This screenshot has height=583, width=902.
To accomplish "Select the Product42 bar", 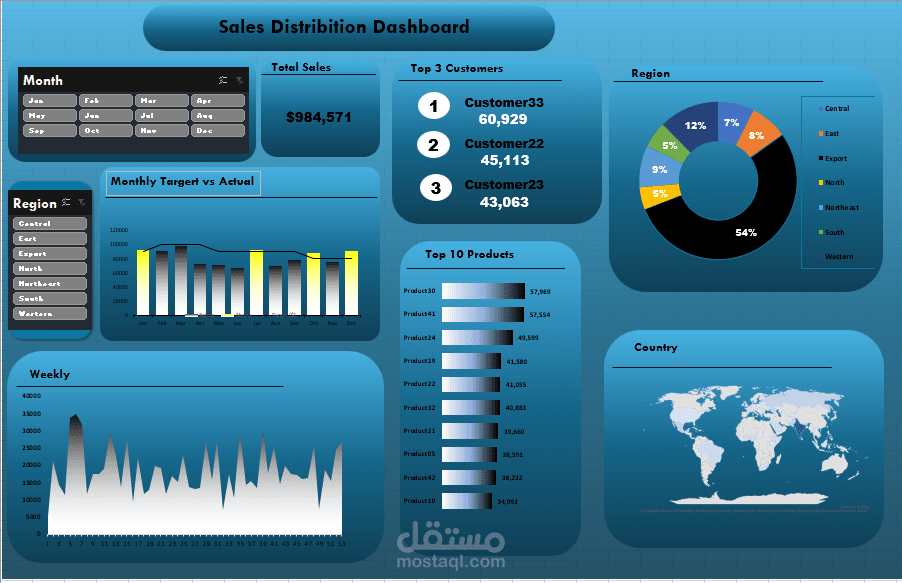I will [x=469, y=478].
